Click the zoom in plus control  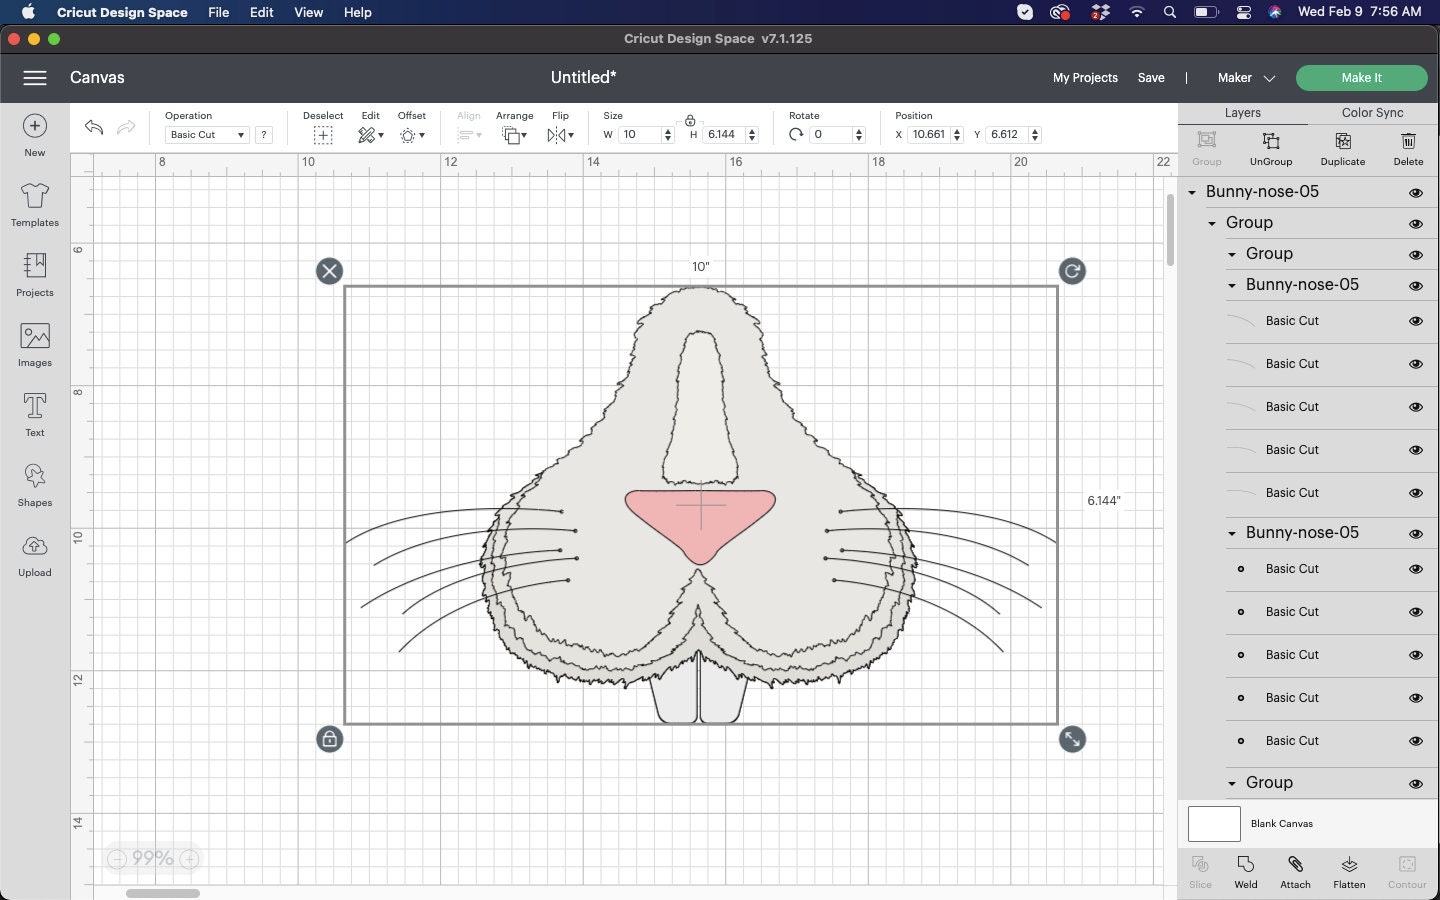pyautogui.click(x=188, y=858)
